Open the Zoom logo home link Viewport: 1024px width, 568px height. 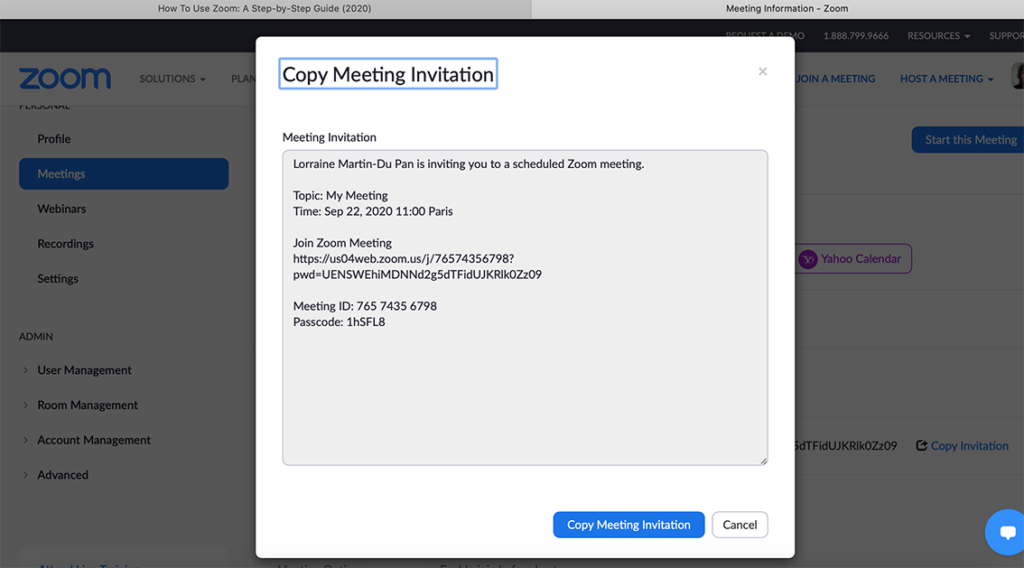[x=65, y=78]
